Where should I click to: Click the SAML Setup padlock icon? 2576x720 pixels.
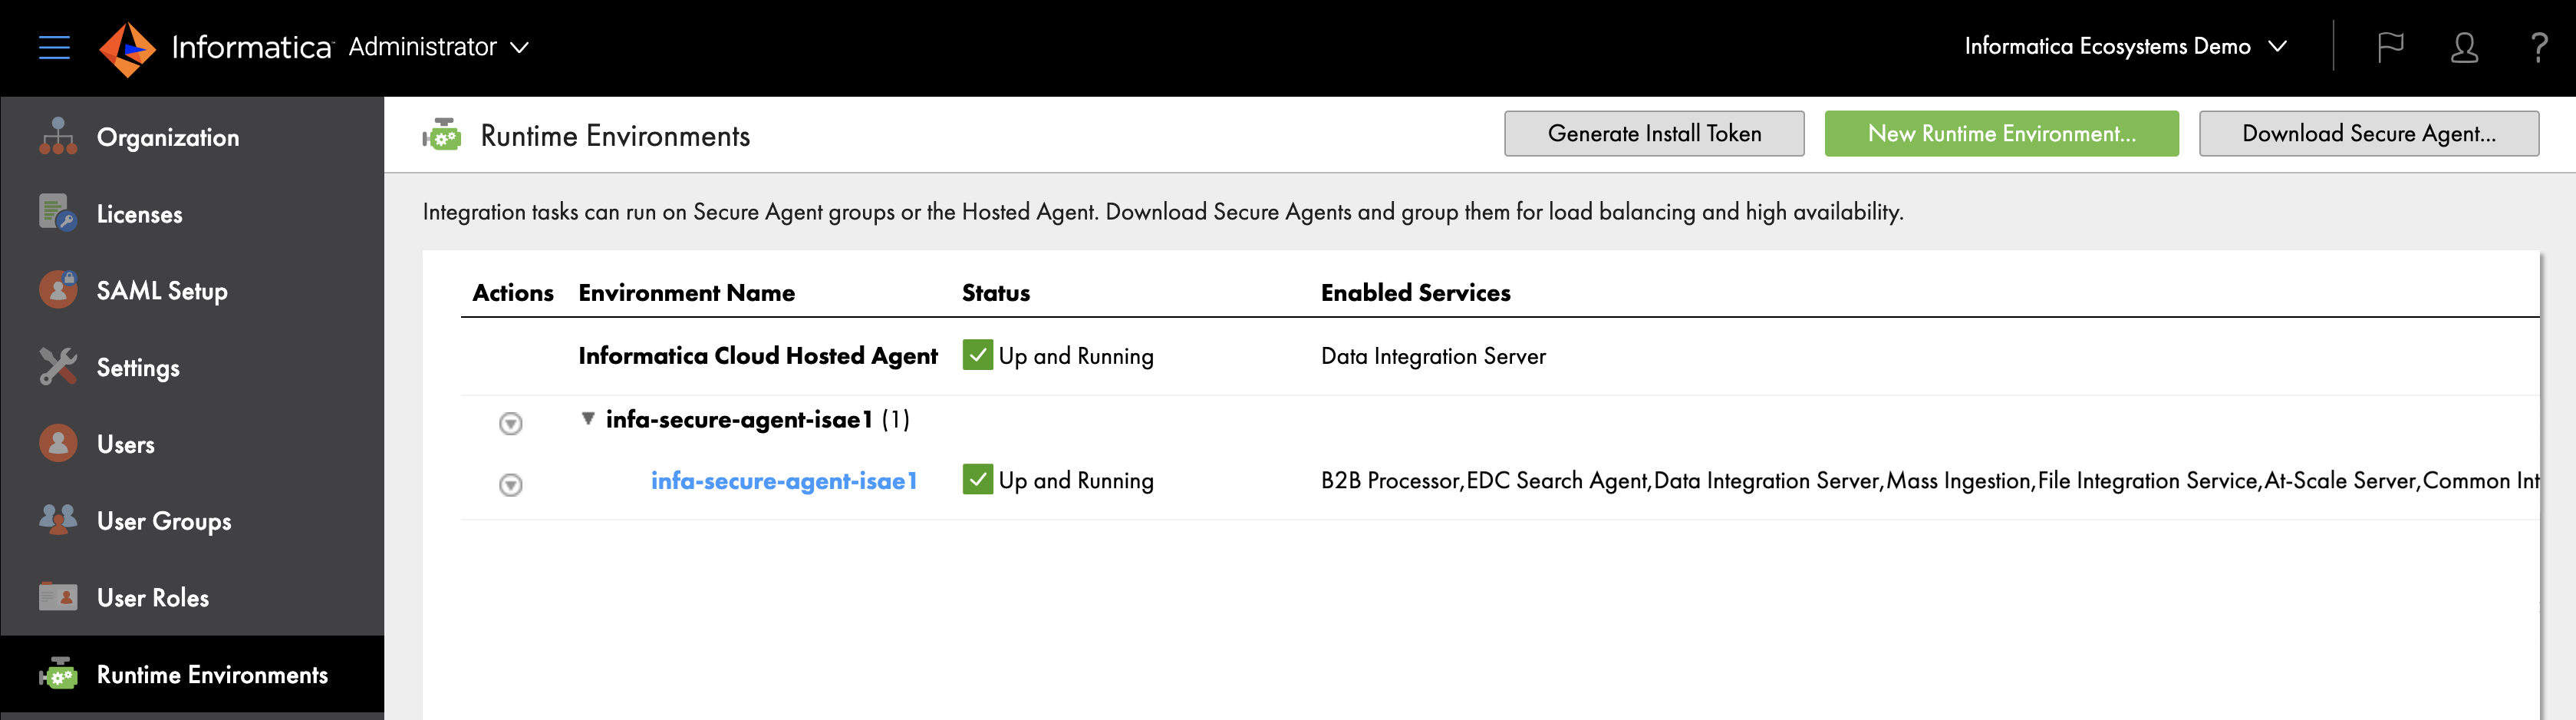[x=57, y=289]
